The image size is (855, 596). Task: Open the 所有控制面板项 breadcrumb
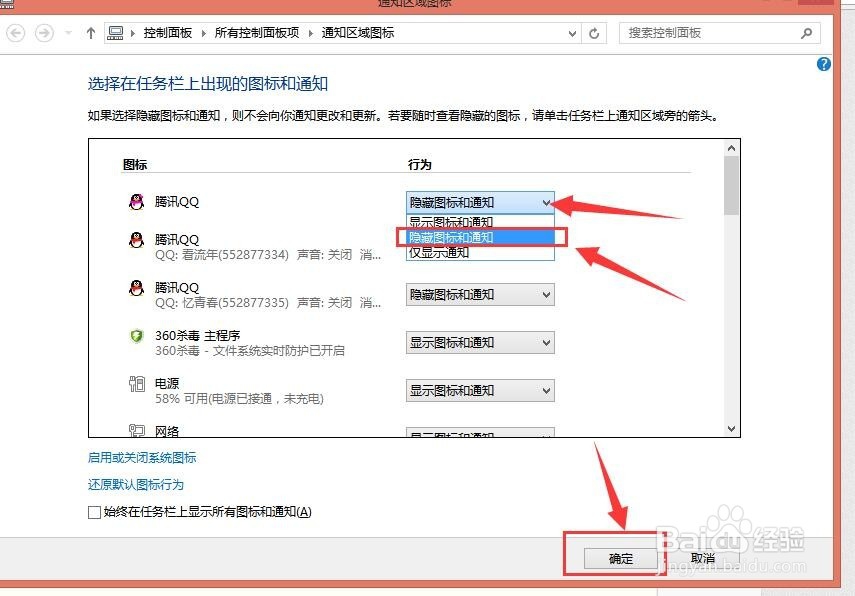257,33
